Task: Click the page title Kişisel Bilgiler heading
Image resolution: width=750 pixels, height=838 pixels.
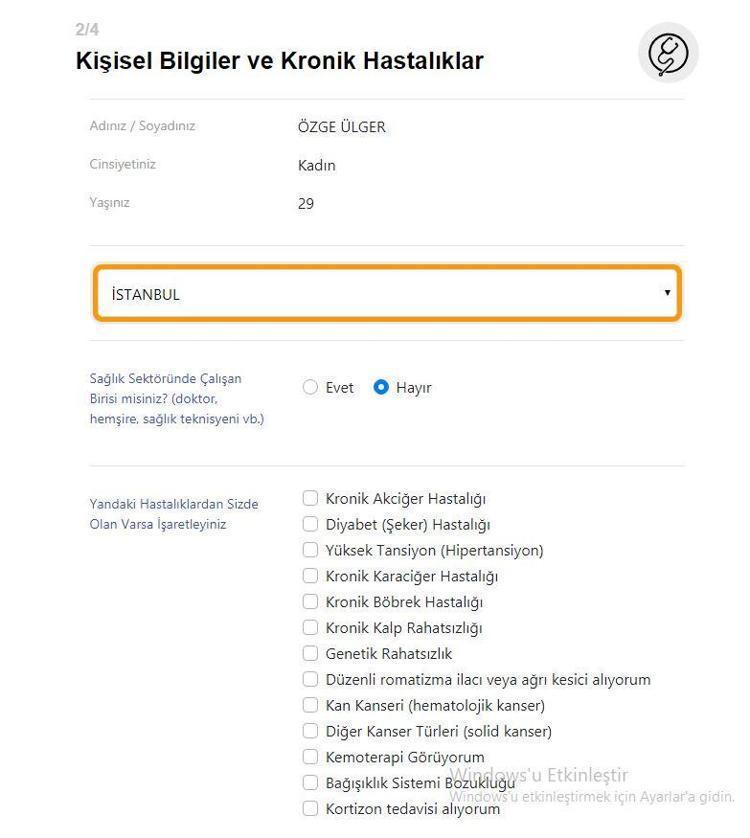Action: coord(280,60)
